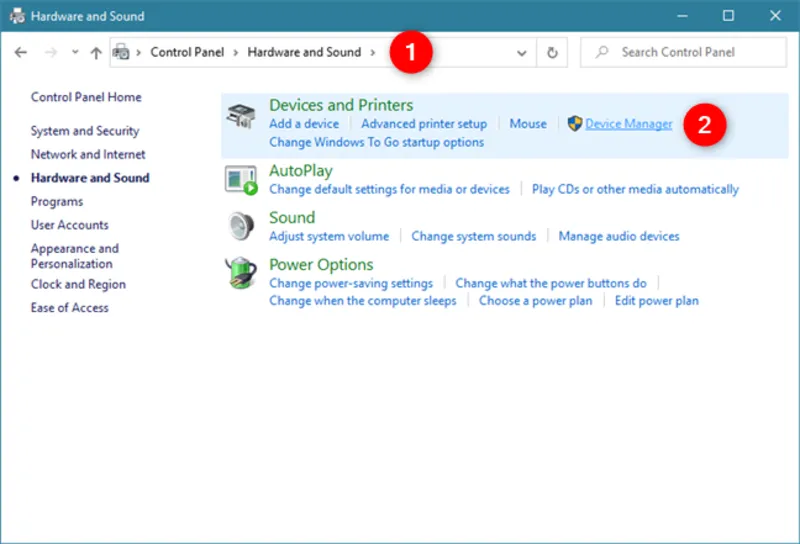Expand chevron after address bar icon
The image size is (800, 544).
[x=138, y=53]
